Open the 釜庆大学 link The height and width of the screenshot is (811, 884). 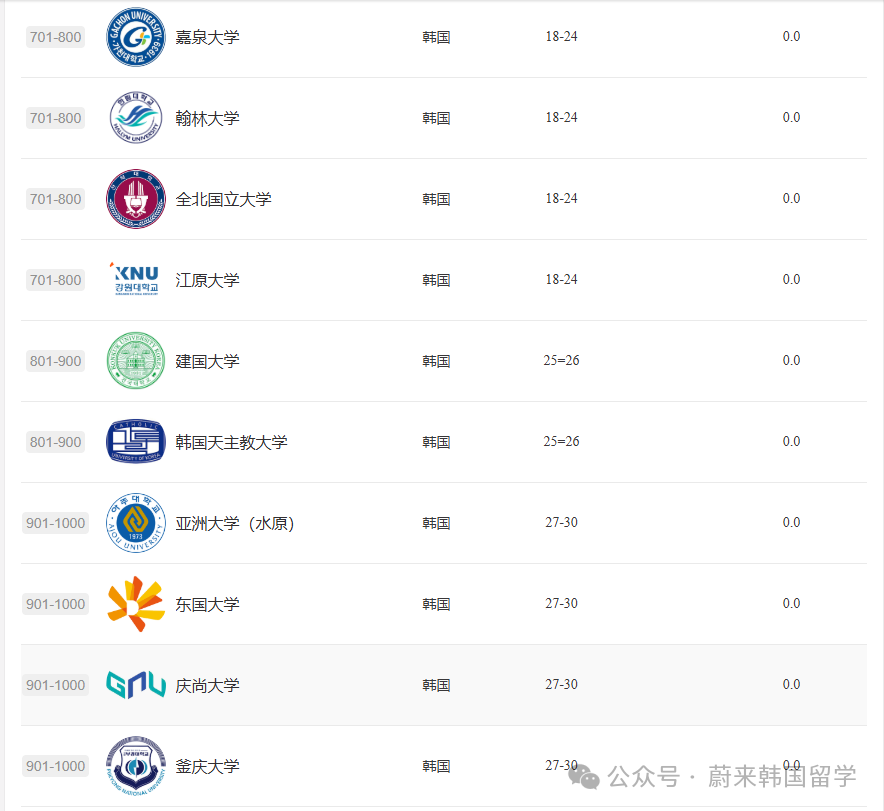tap(207, 766)
